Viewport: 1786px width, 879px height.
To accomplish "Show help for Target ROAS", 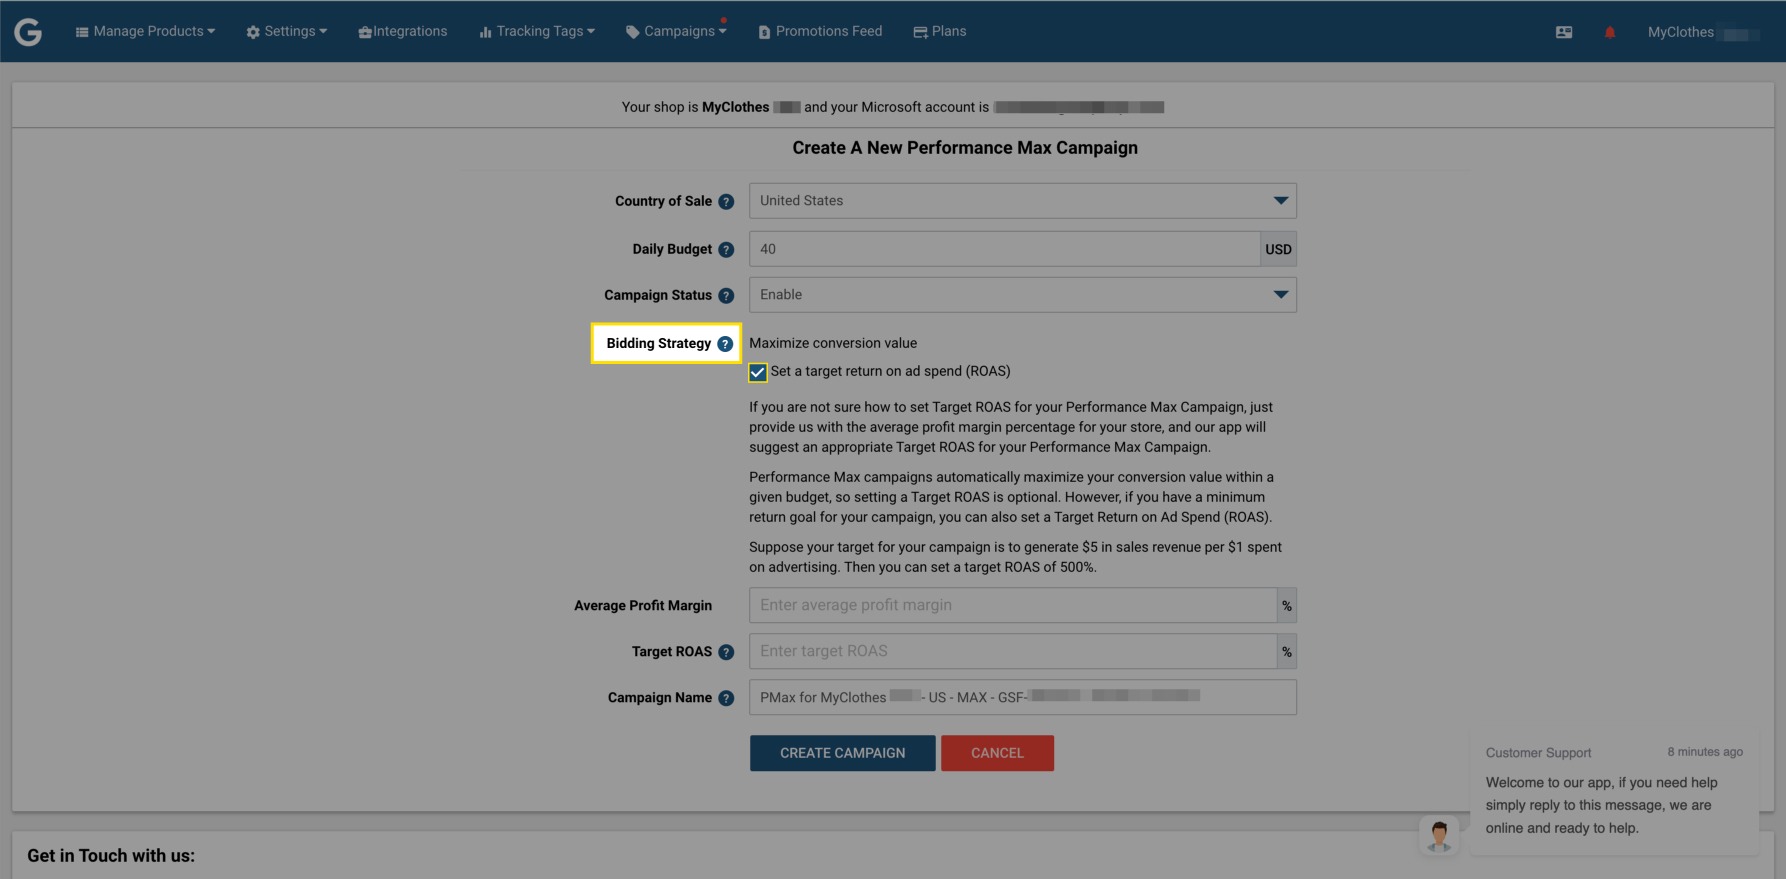I will 726,652.
